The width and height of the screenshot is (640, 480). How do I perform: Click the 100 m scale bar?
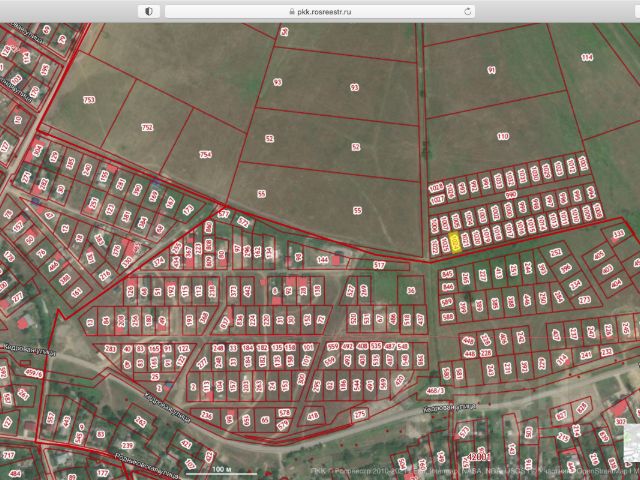(x=218, y=471)
